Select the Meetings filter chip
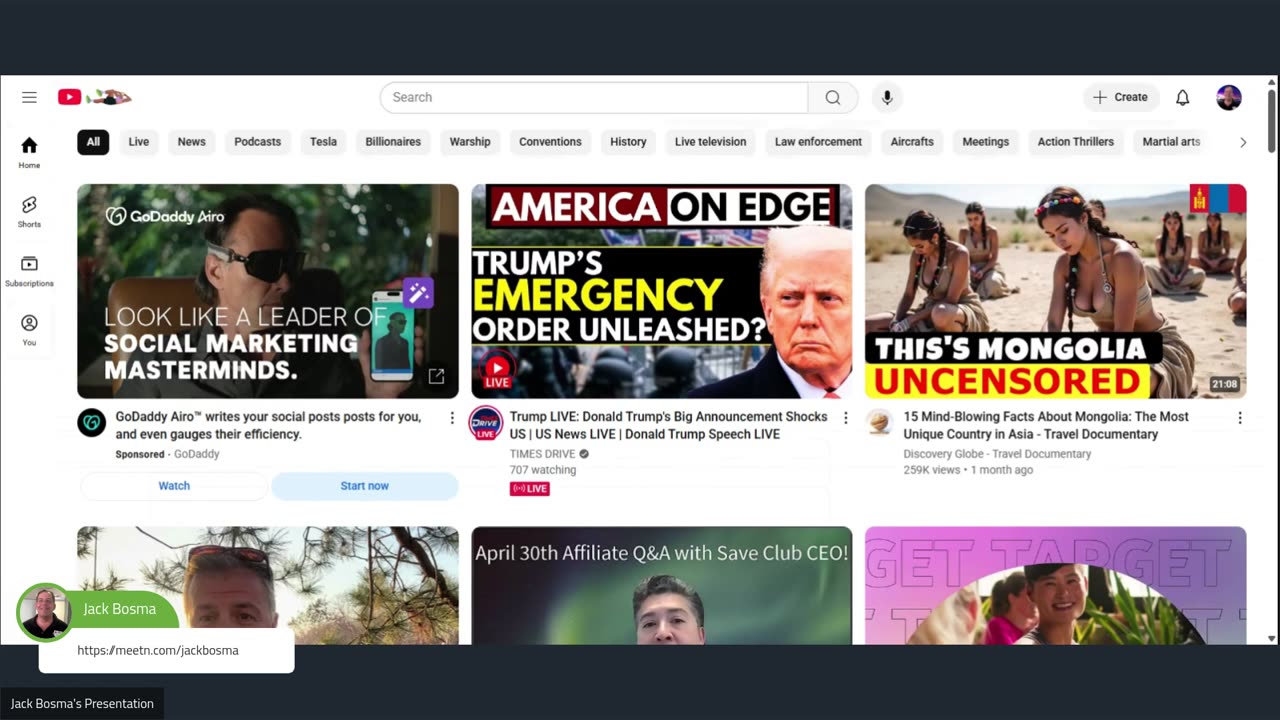Screen dimensions: 1280x720 [x=985, y=142]
